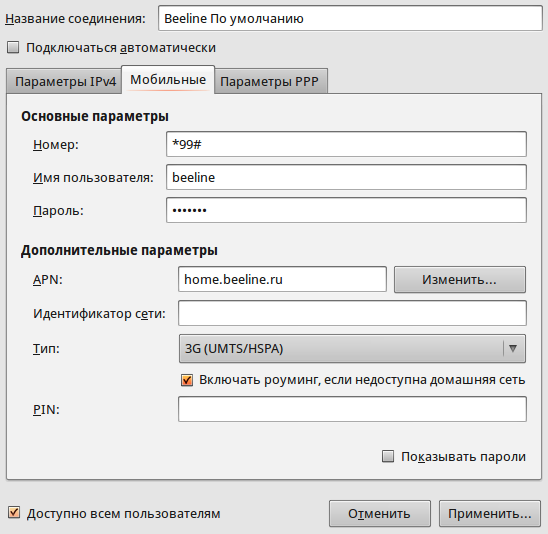Click the 'Отменить' button
The height and width of the screenshot is (534, 548).
pyautogui.click(x=380, y=513)
